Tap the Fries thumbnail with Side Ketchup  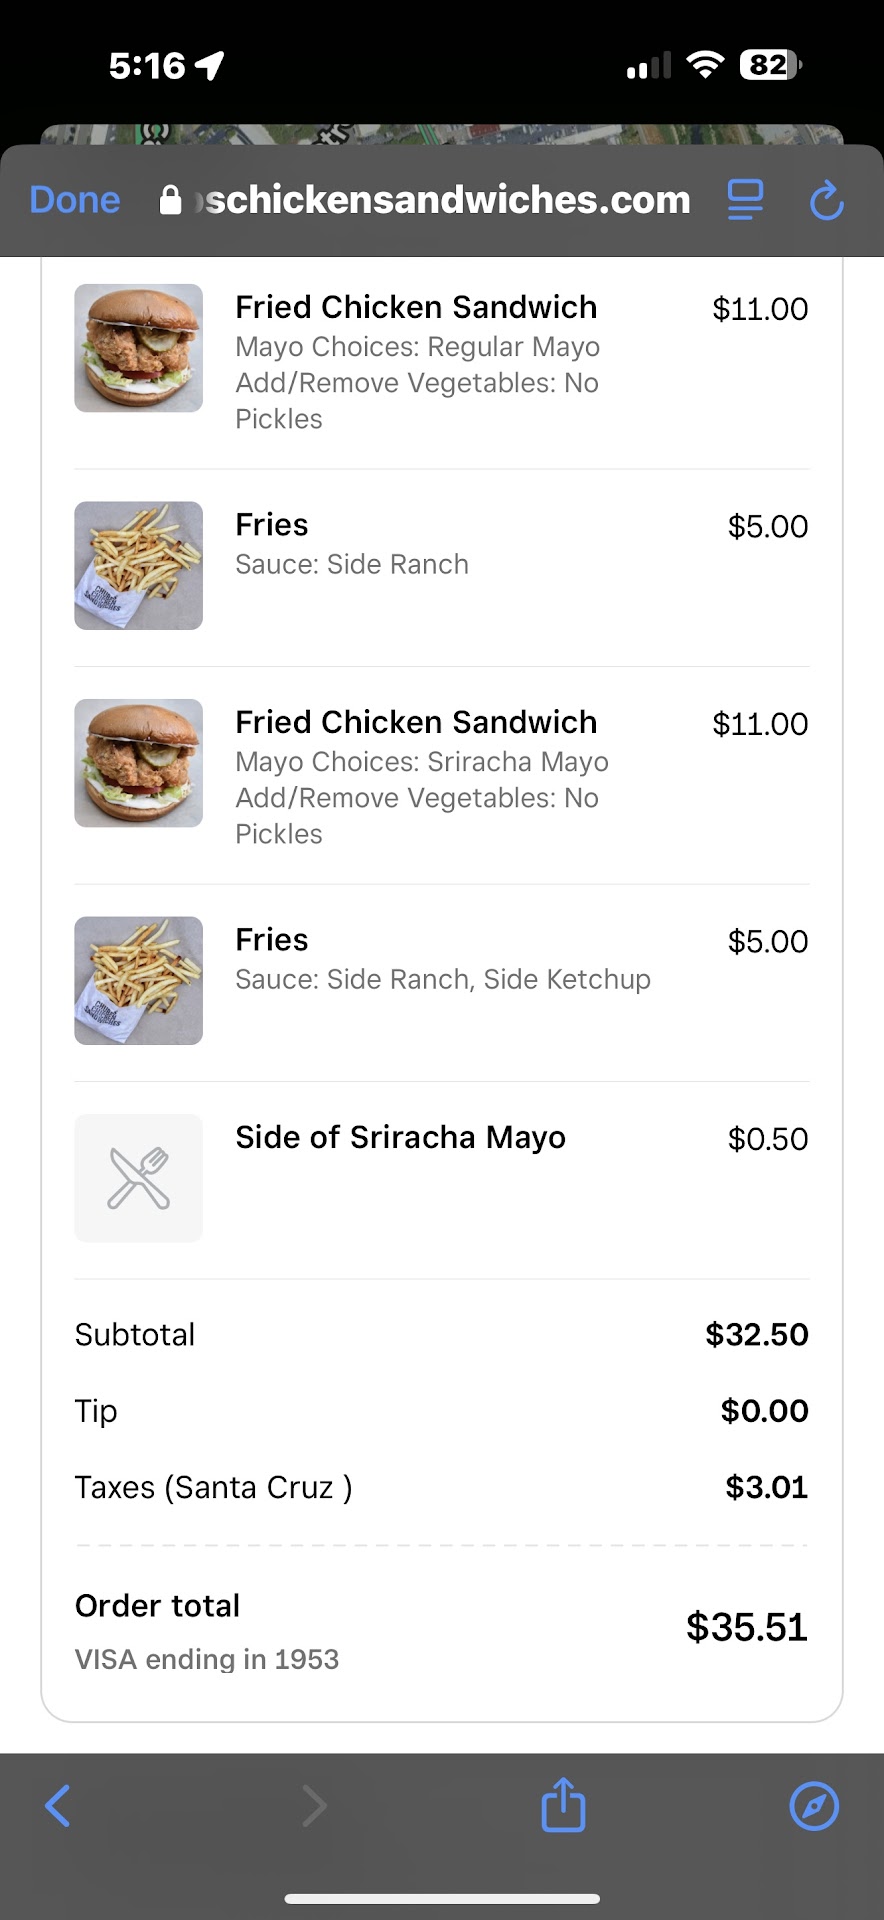139,980
